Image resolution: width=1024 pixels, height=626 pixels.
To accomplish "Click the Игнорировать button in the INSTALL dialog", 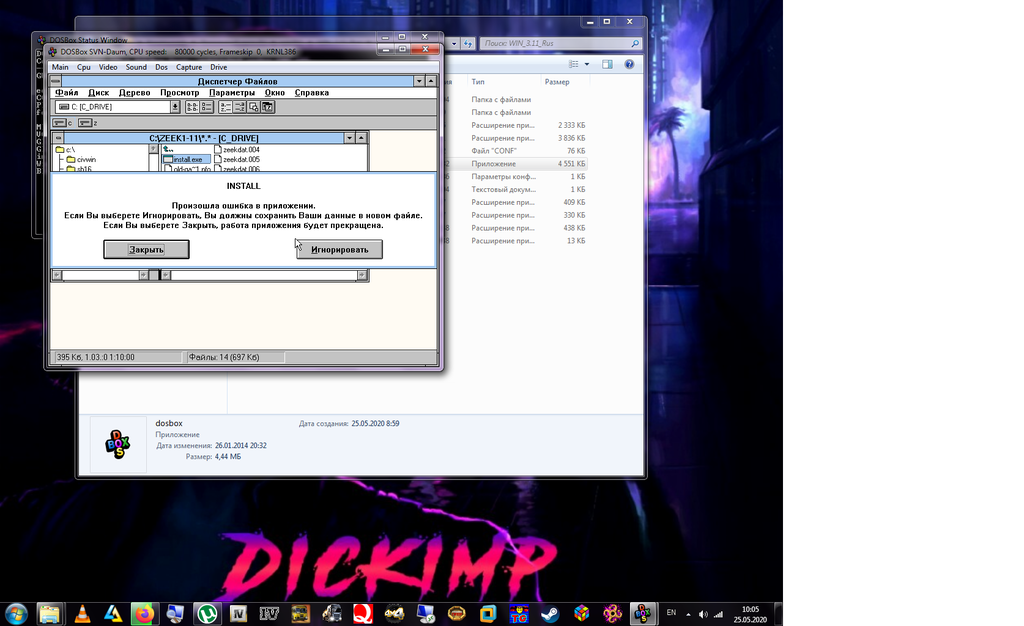I will 339,249.
